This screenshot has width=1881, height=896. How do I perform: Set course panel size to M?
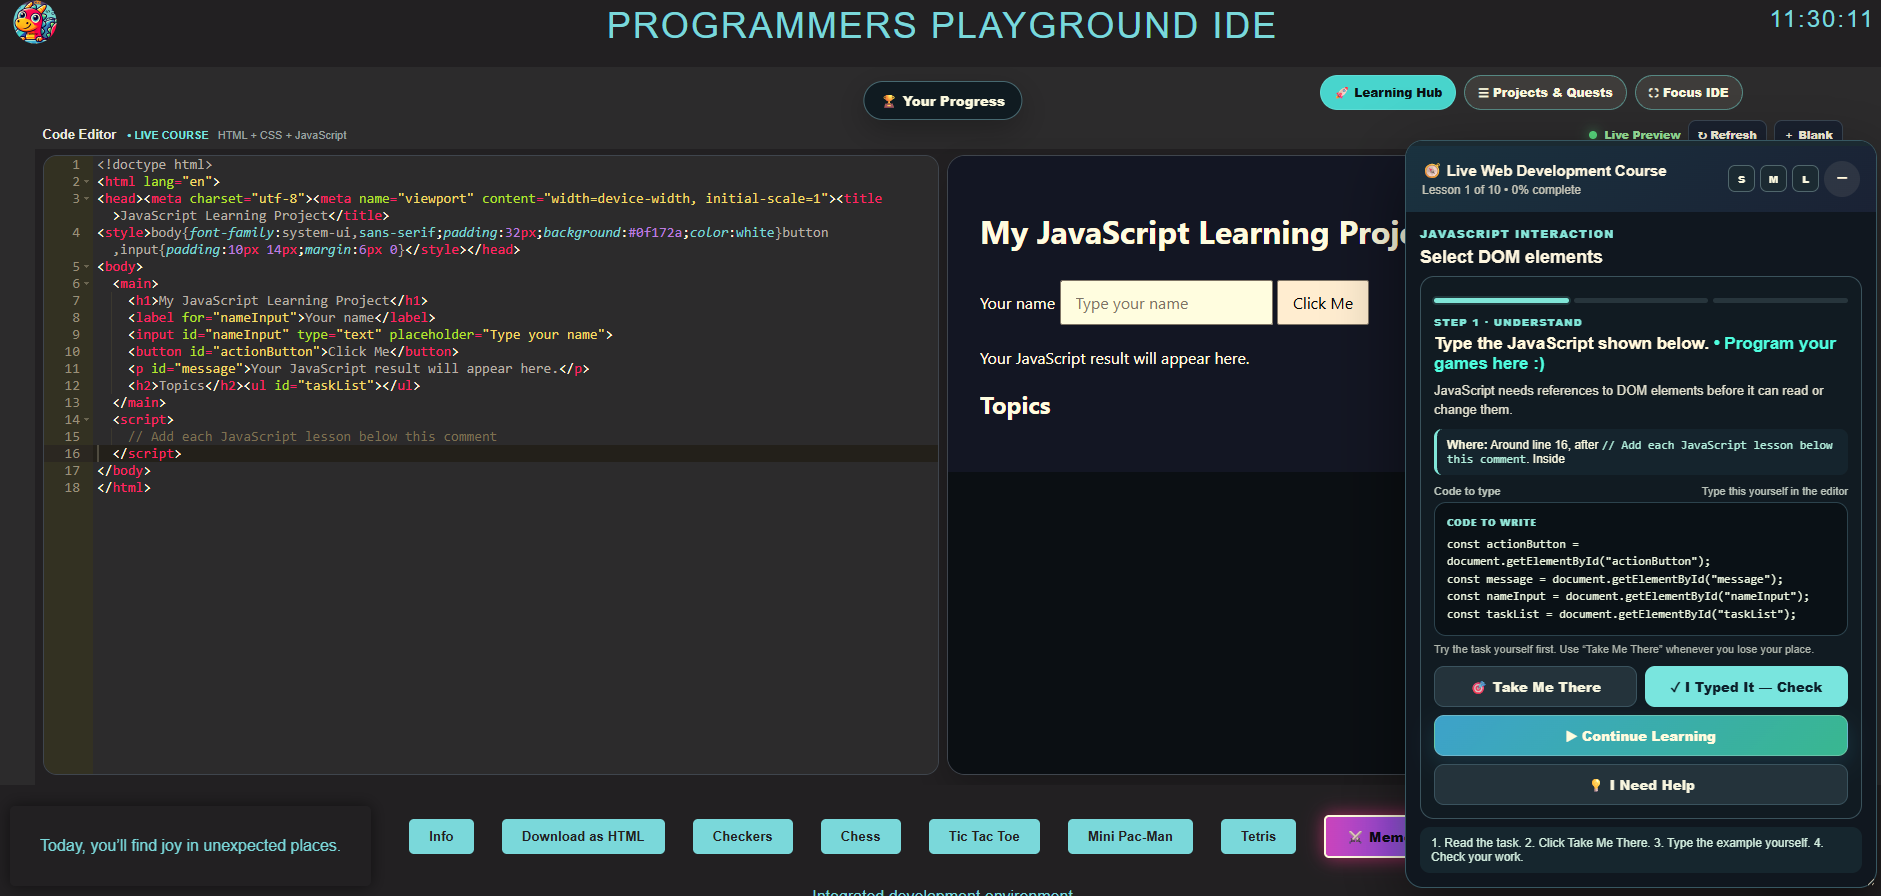point(1773,180)
